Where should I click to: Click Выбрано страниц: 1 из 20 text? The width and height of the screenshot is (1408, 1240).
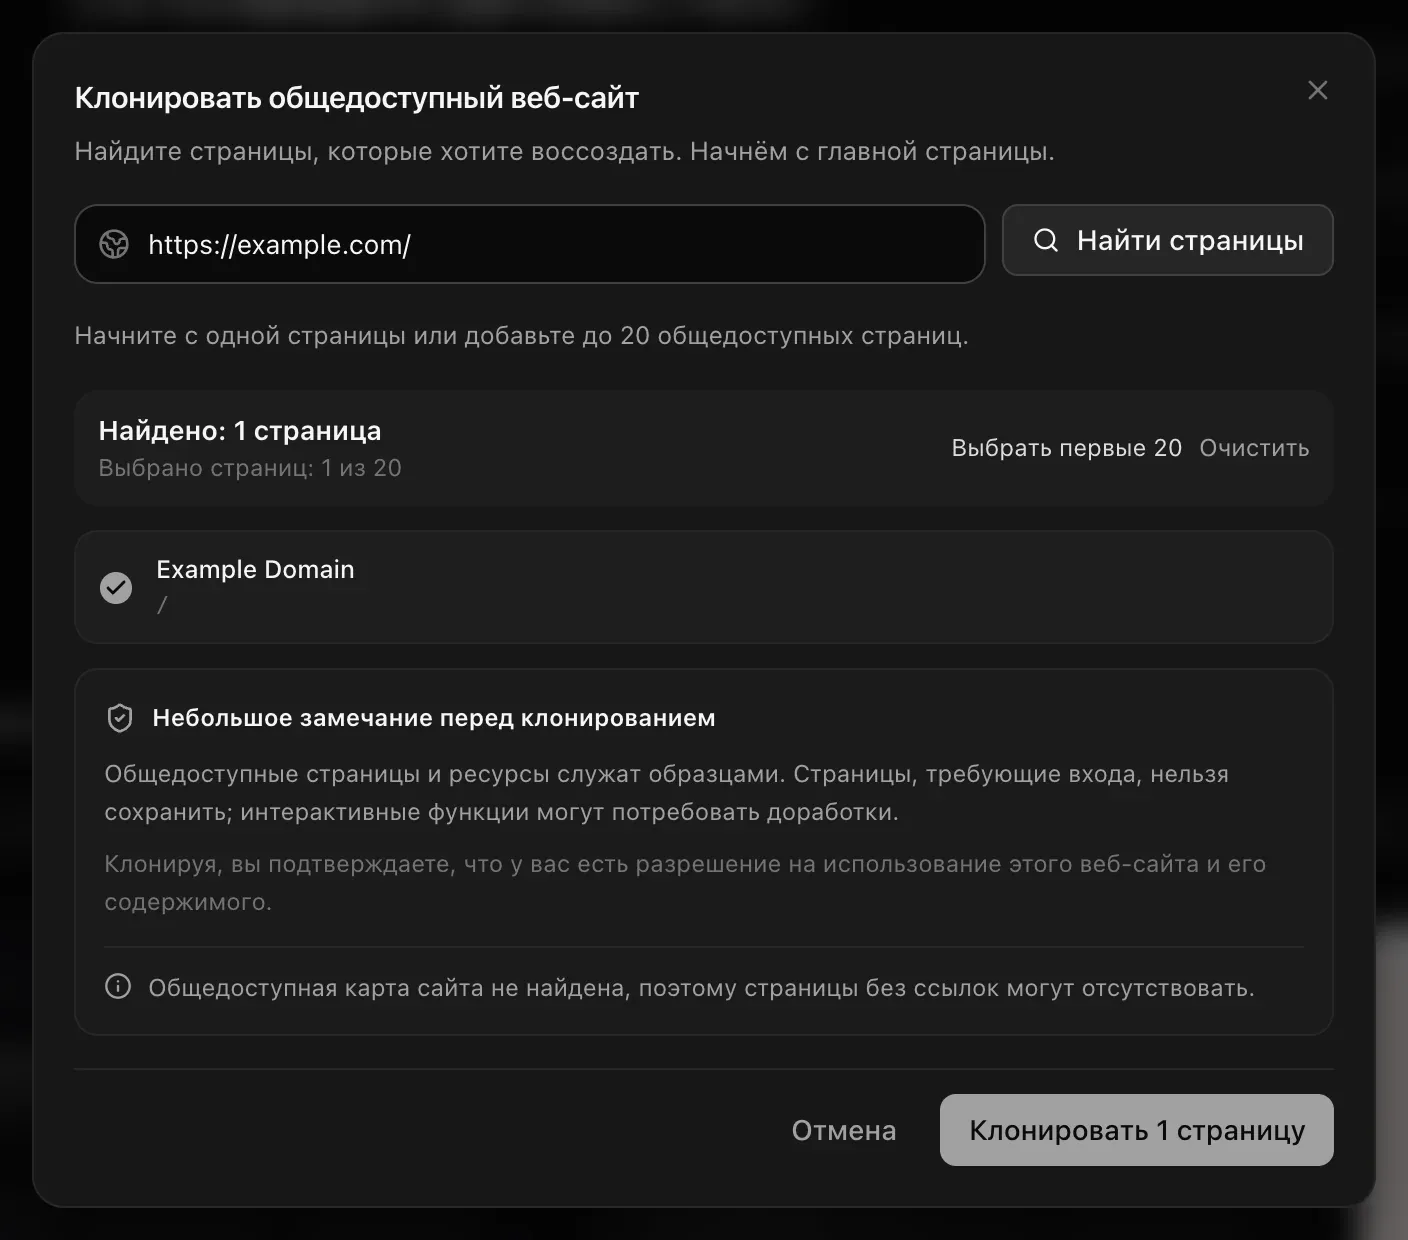click(x=250, y=468)
